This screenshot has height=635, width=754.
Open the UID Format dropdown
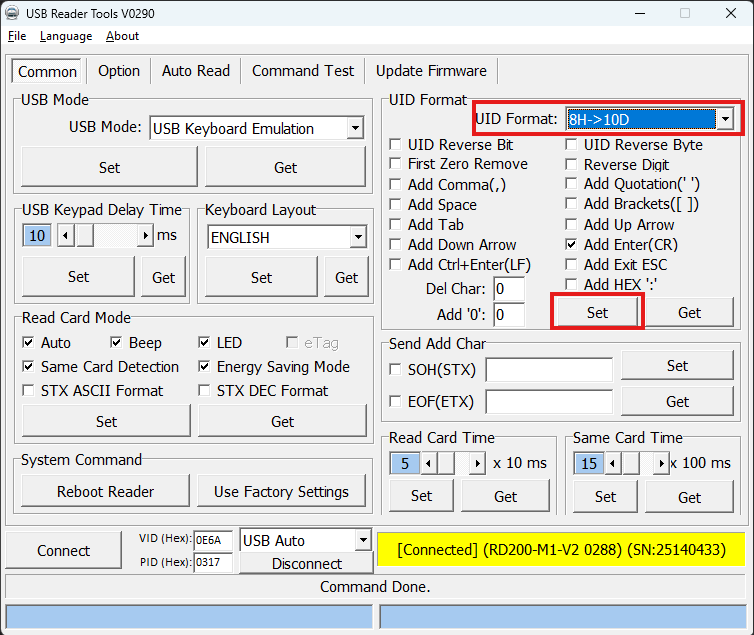point(726,120)
